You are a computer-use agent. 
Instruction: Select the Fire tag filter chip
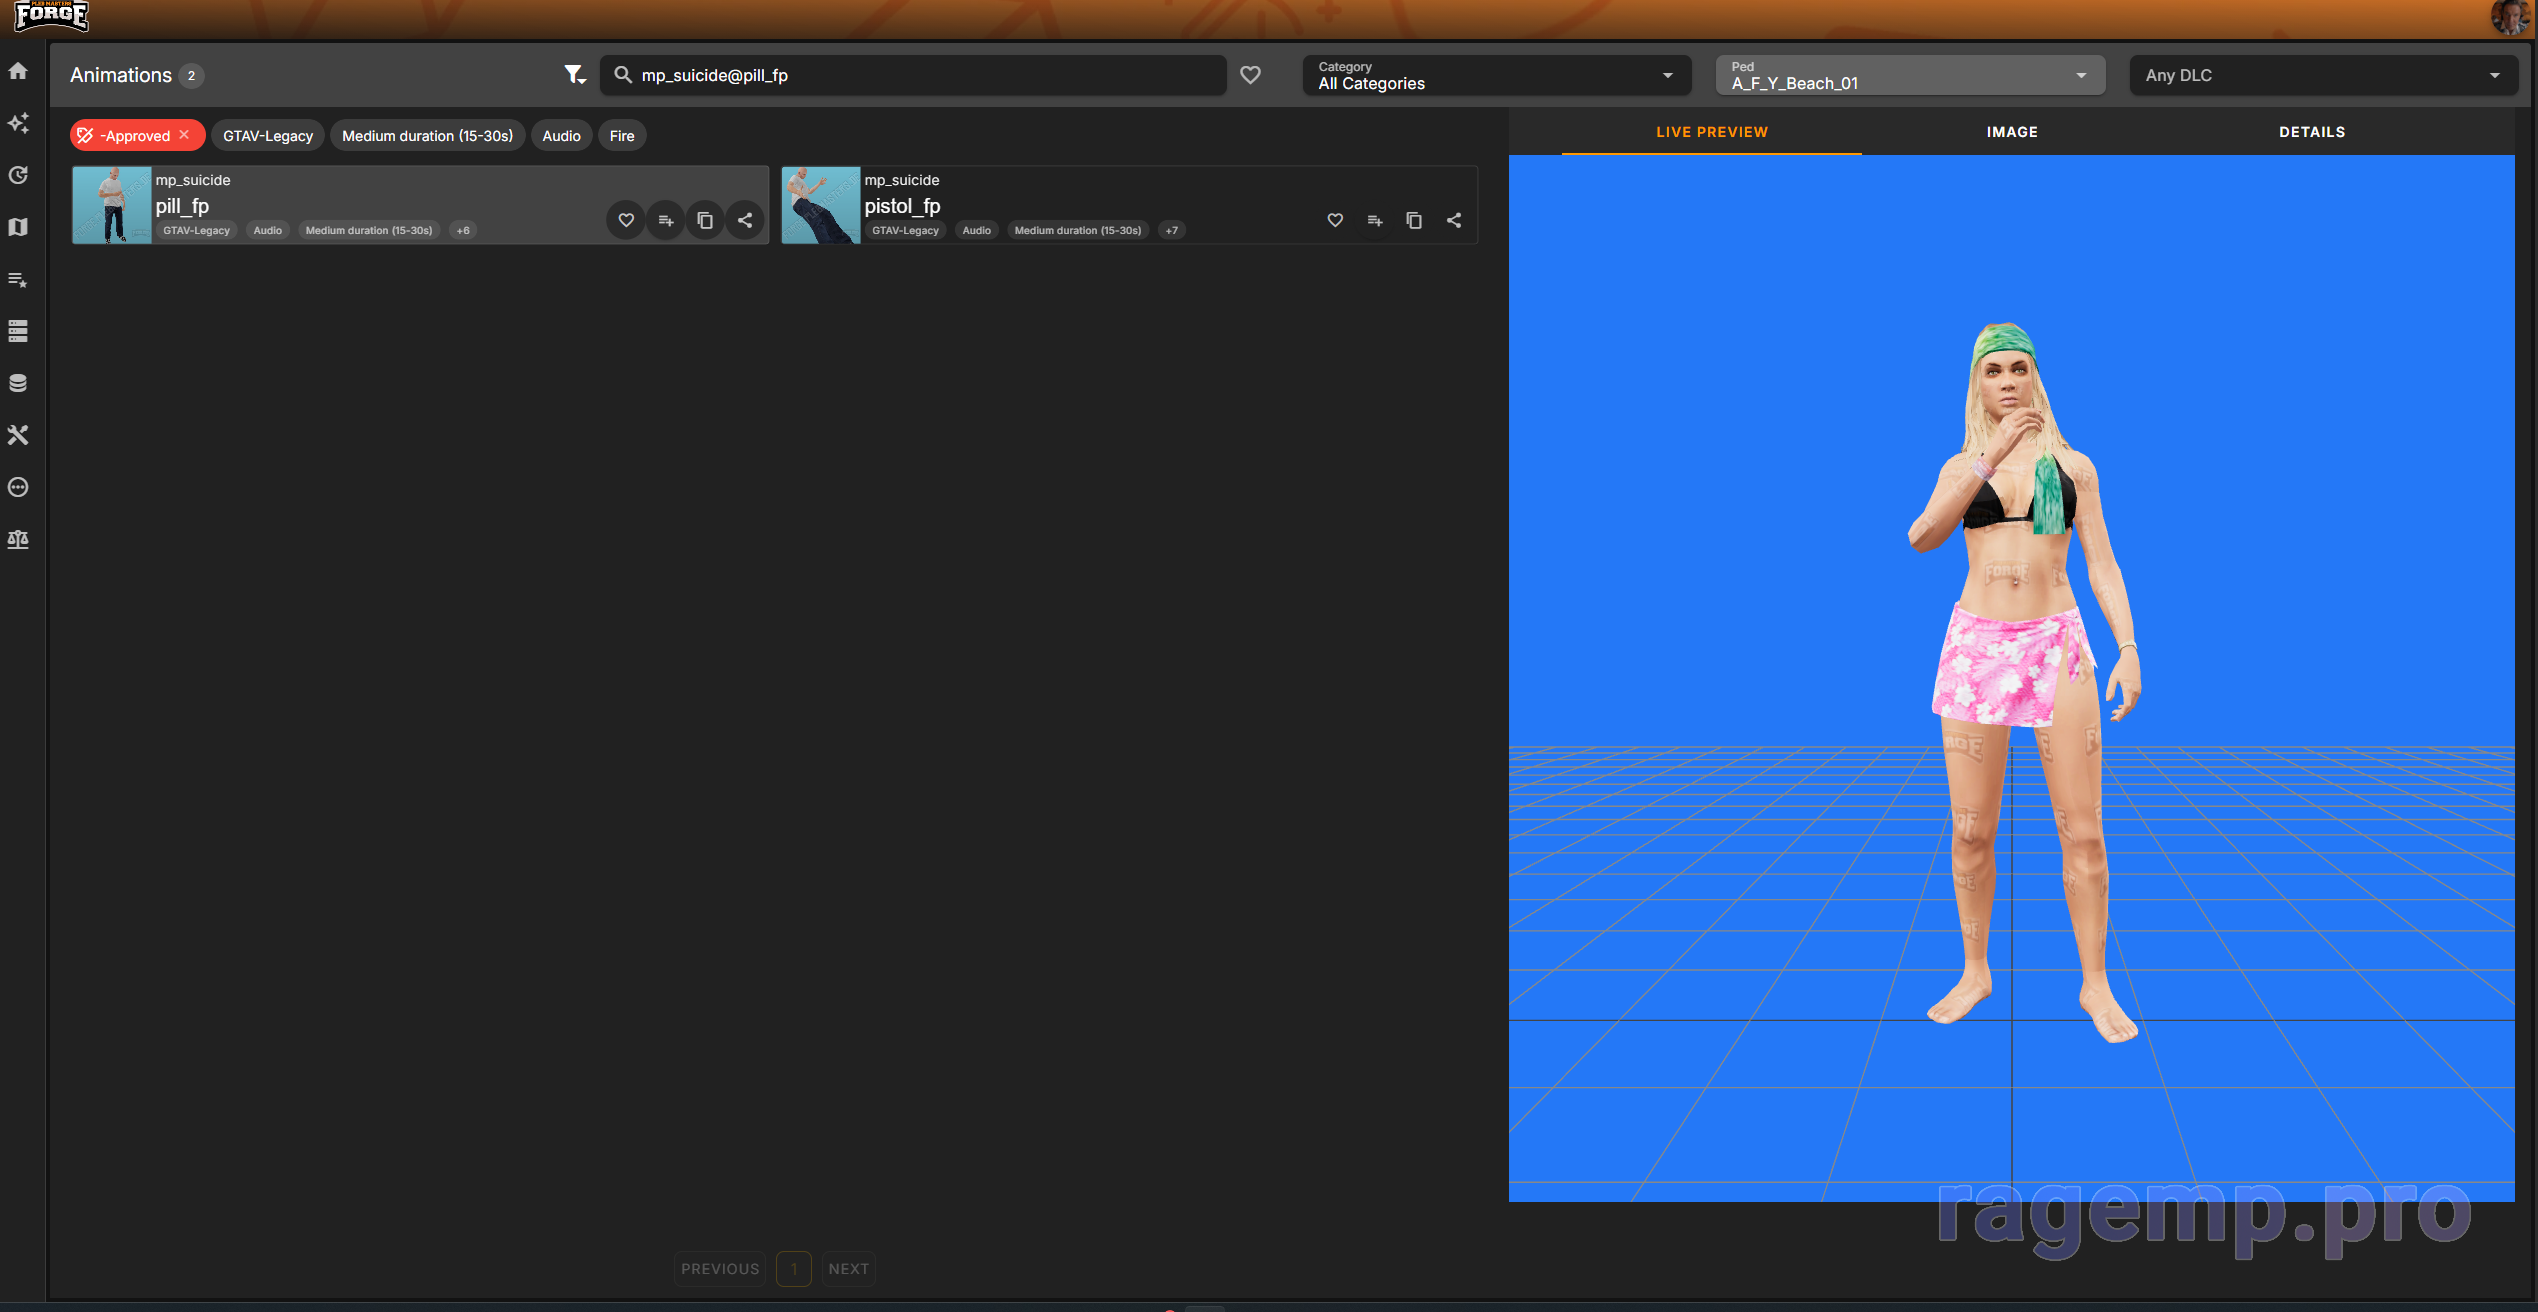[x=622, y=136]
